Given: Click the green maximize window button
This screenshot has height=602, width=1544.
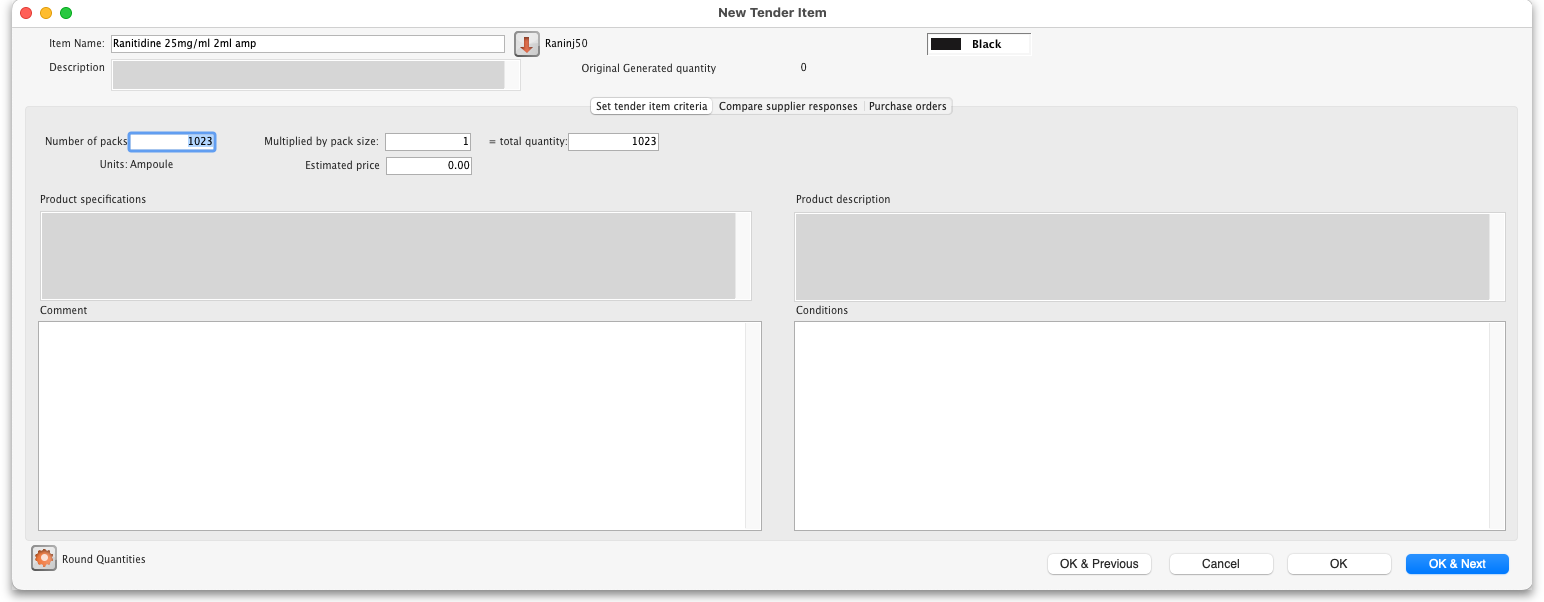Looking at the screenshot, I should (x=66, y=13).
